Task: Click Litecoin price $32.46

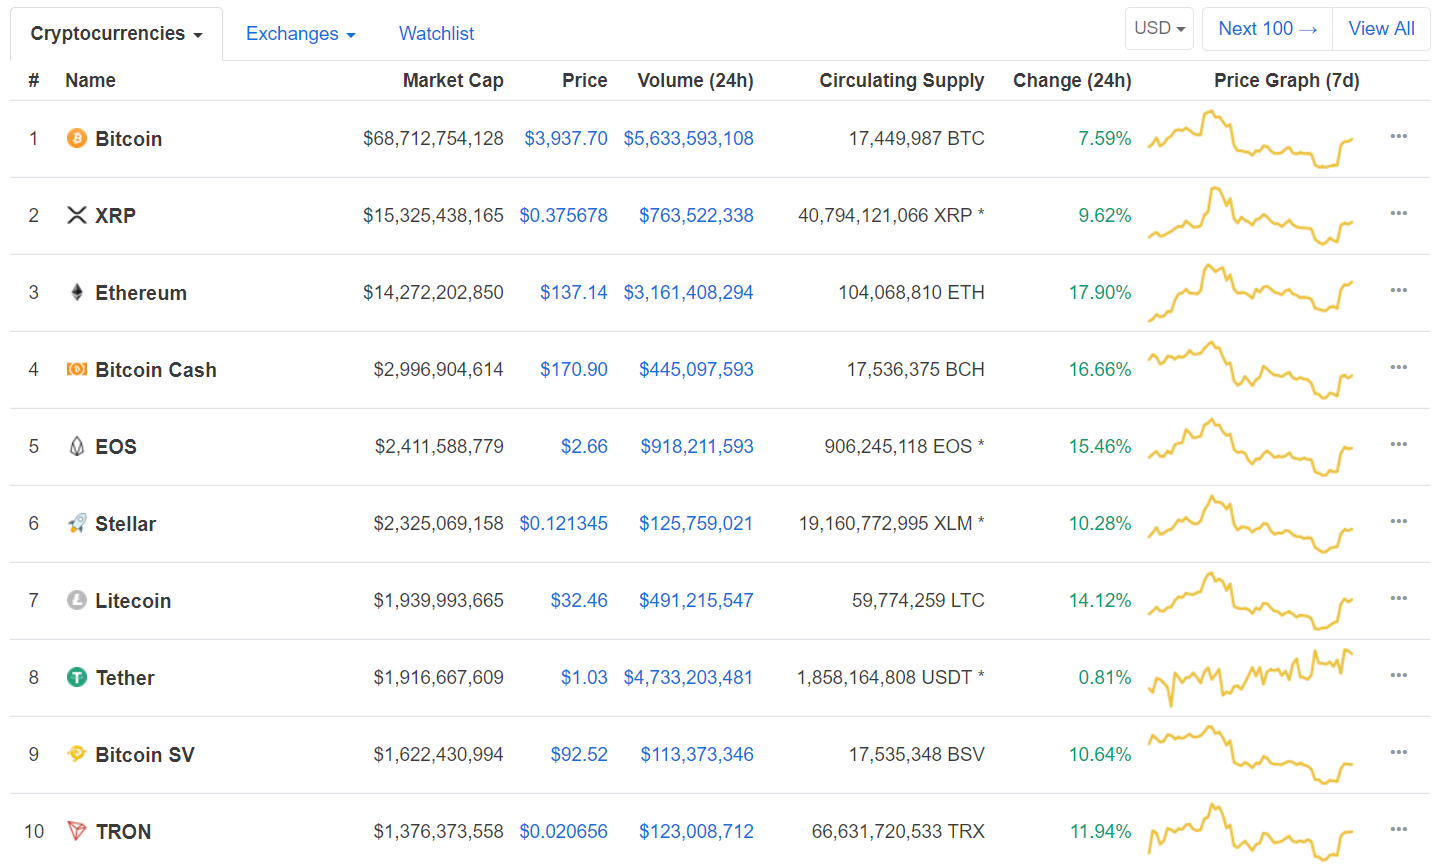Action: (579, 601)
